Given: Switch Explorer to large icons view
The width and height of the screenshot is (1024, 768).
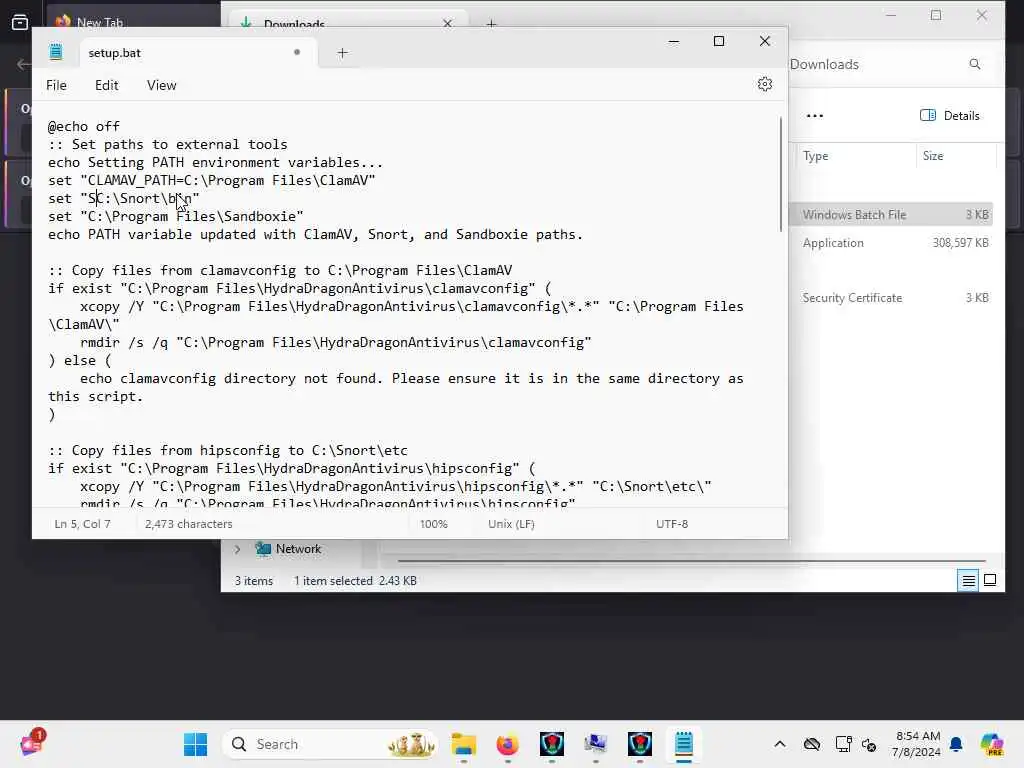Looking at the screenshot, I should pos(990,580).
